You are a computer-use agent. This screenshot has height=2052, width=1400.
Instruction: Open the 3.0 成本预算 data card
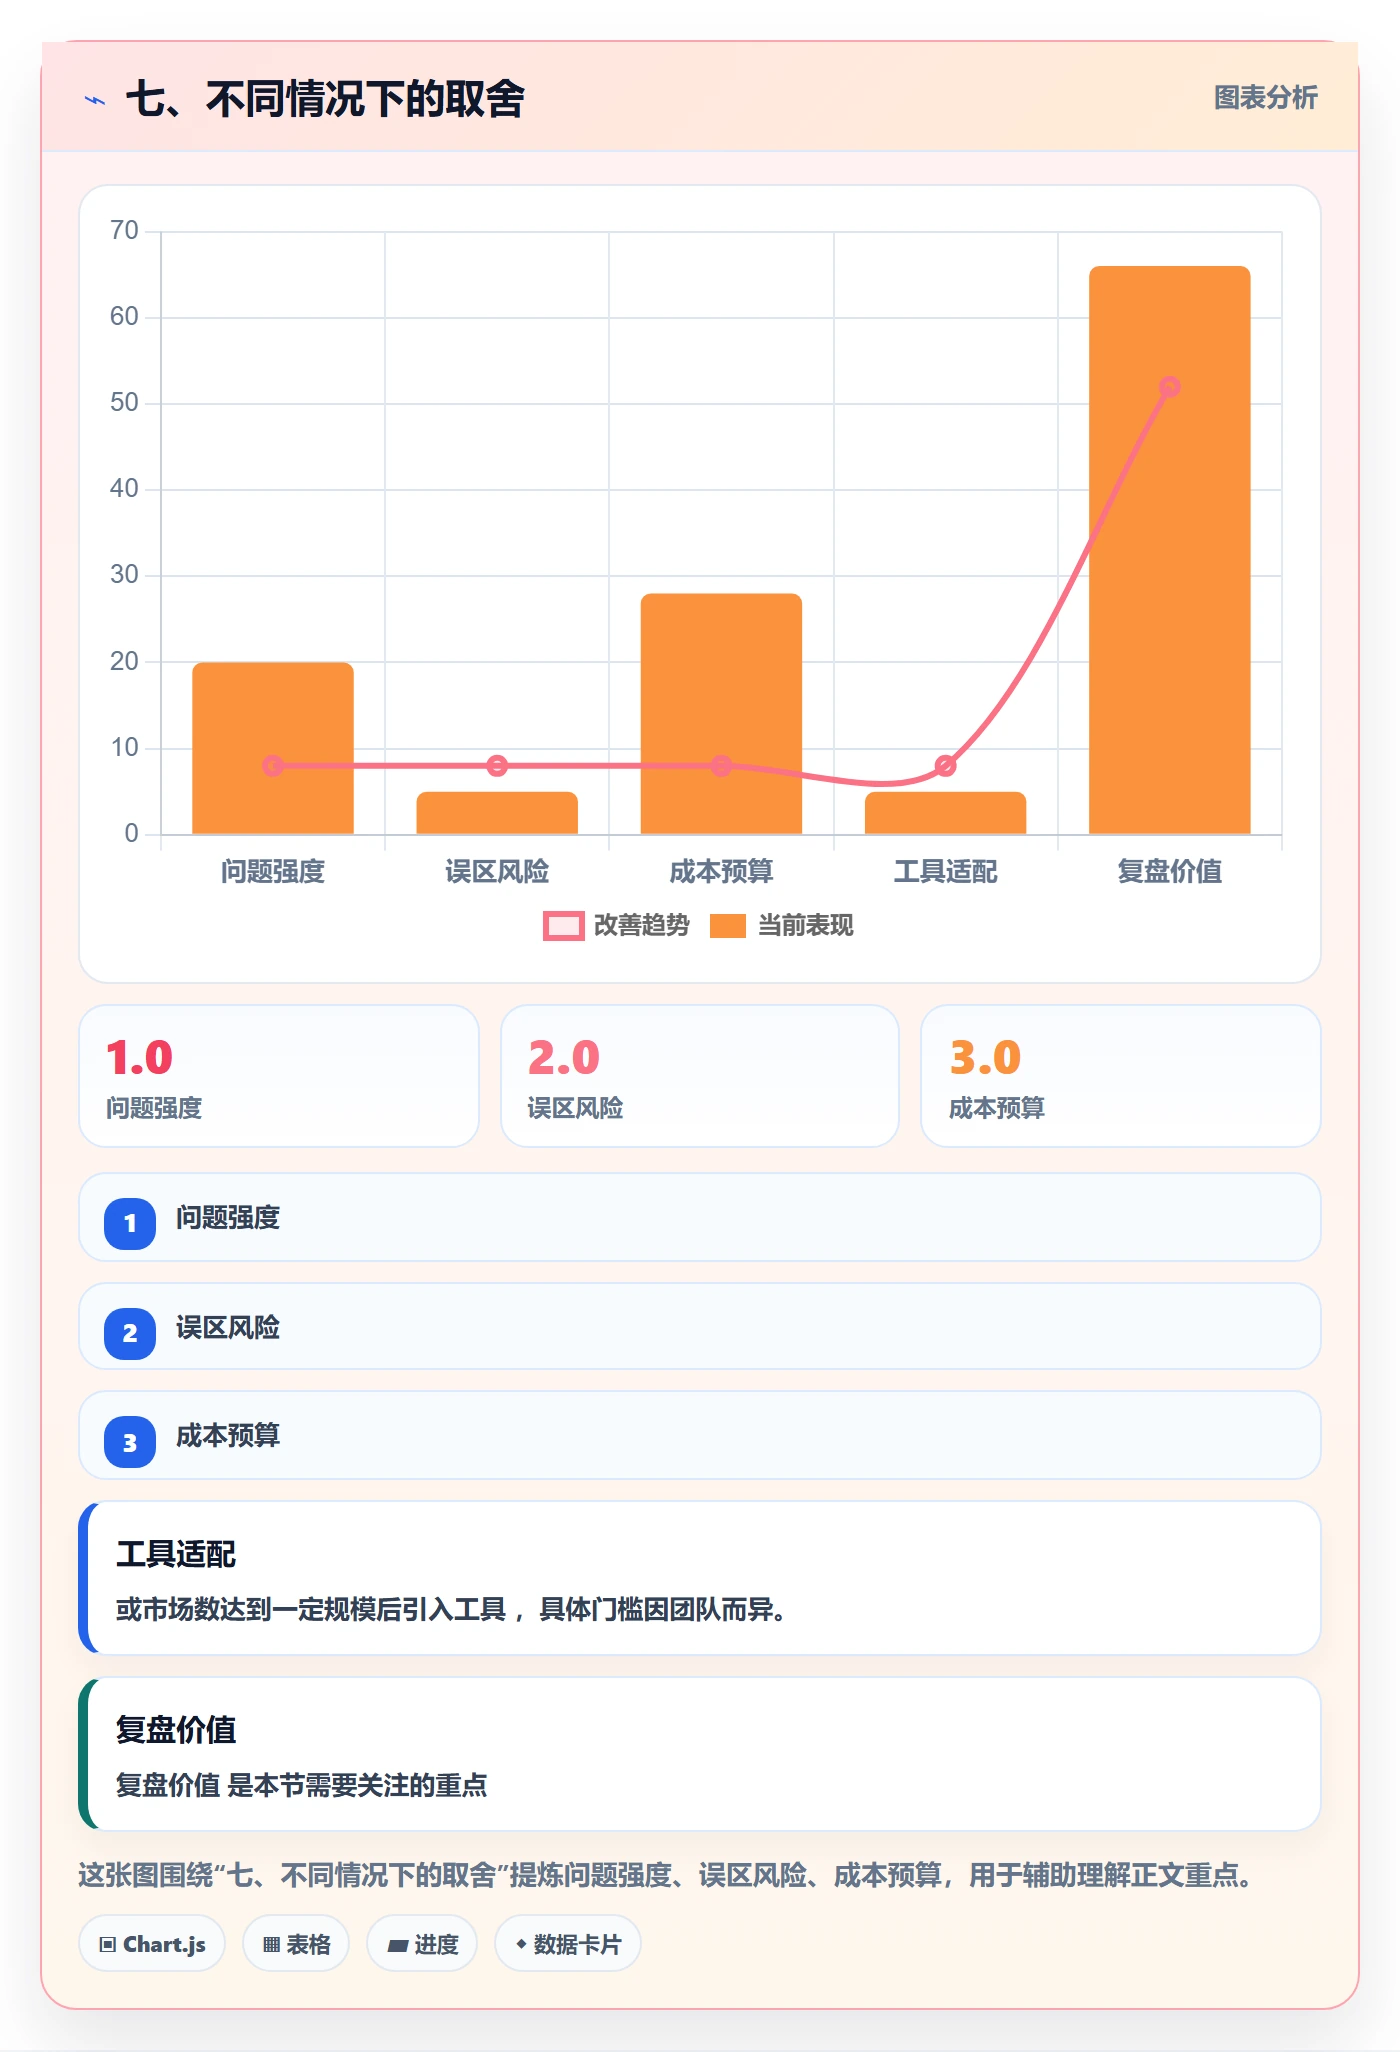pyautogui.click(x=1121, y=1076)
